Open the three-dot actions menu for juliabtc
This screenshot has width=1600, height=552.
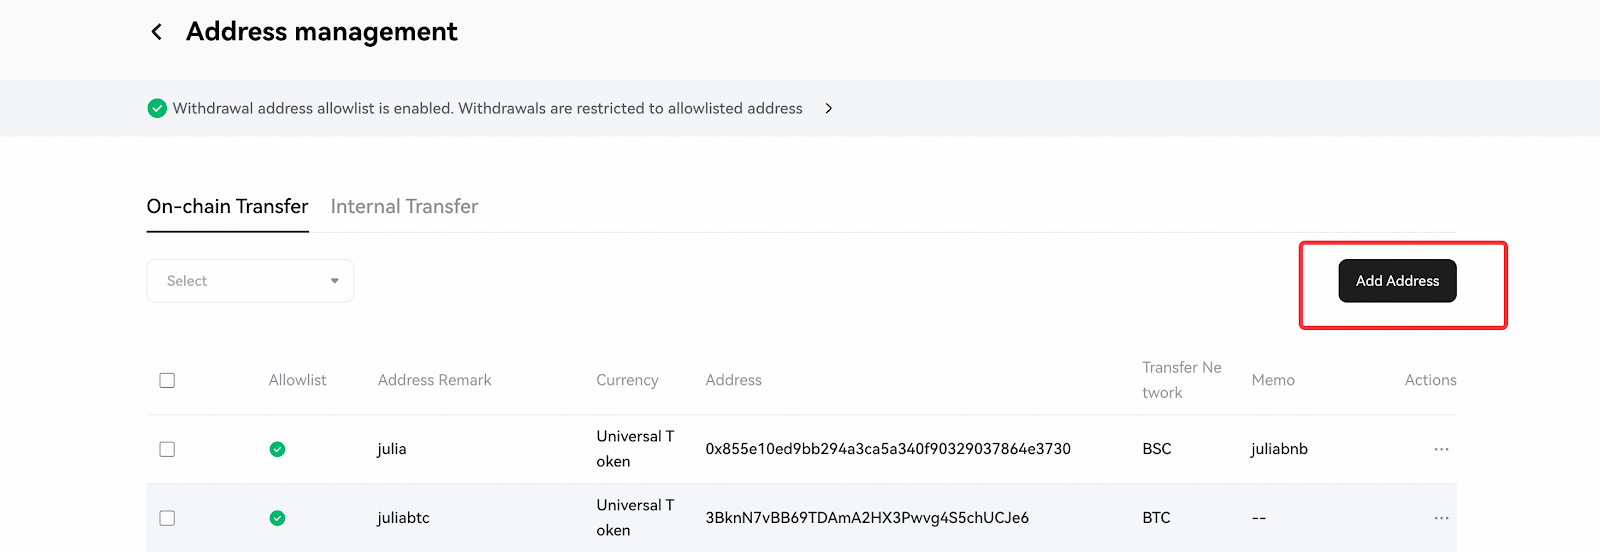[x=1441, y=518]
